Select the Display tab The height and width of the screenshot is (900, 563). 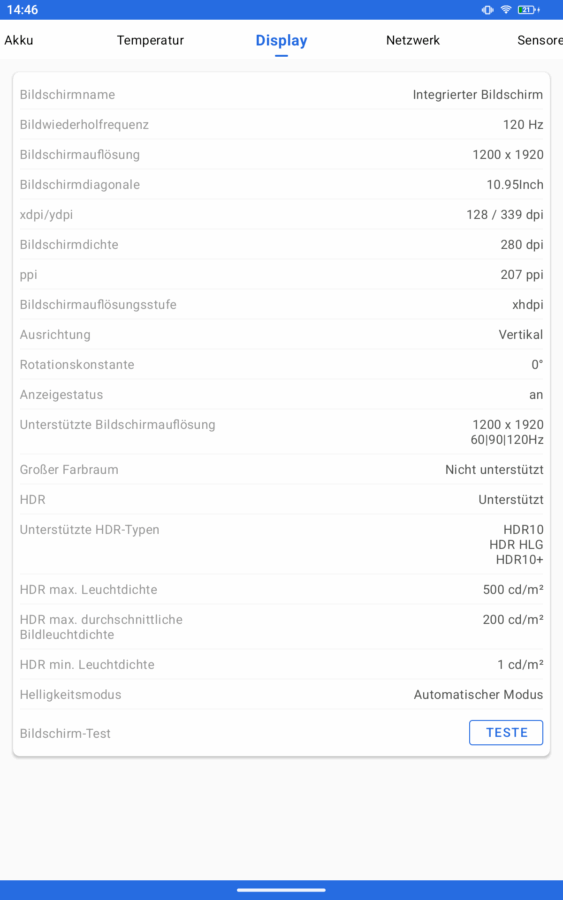tap(281, 40)
